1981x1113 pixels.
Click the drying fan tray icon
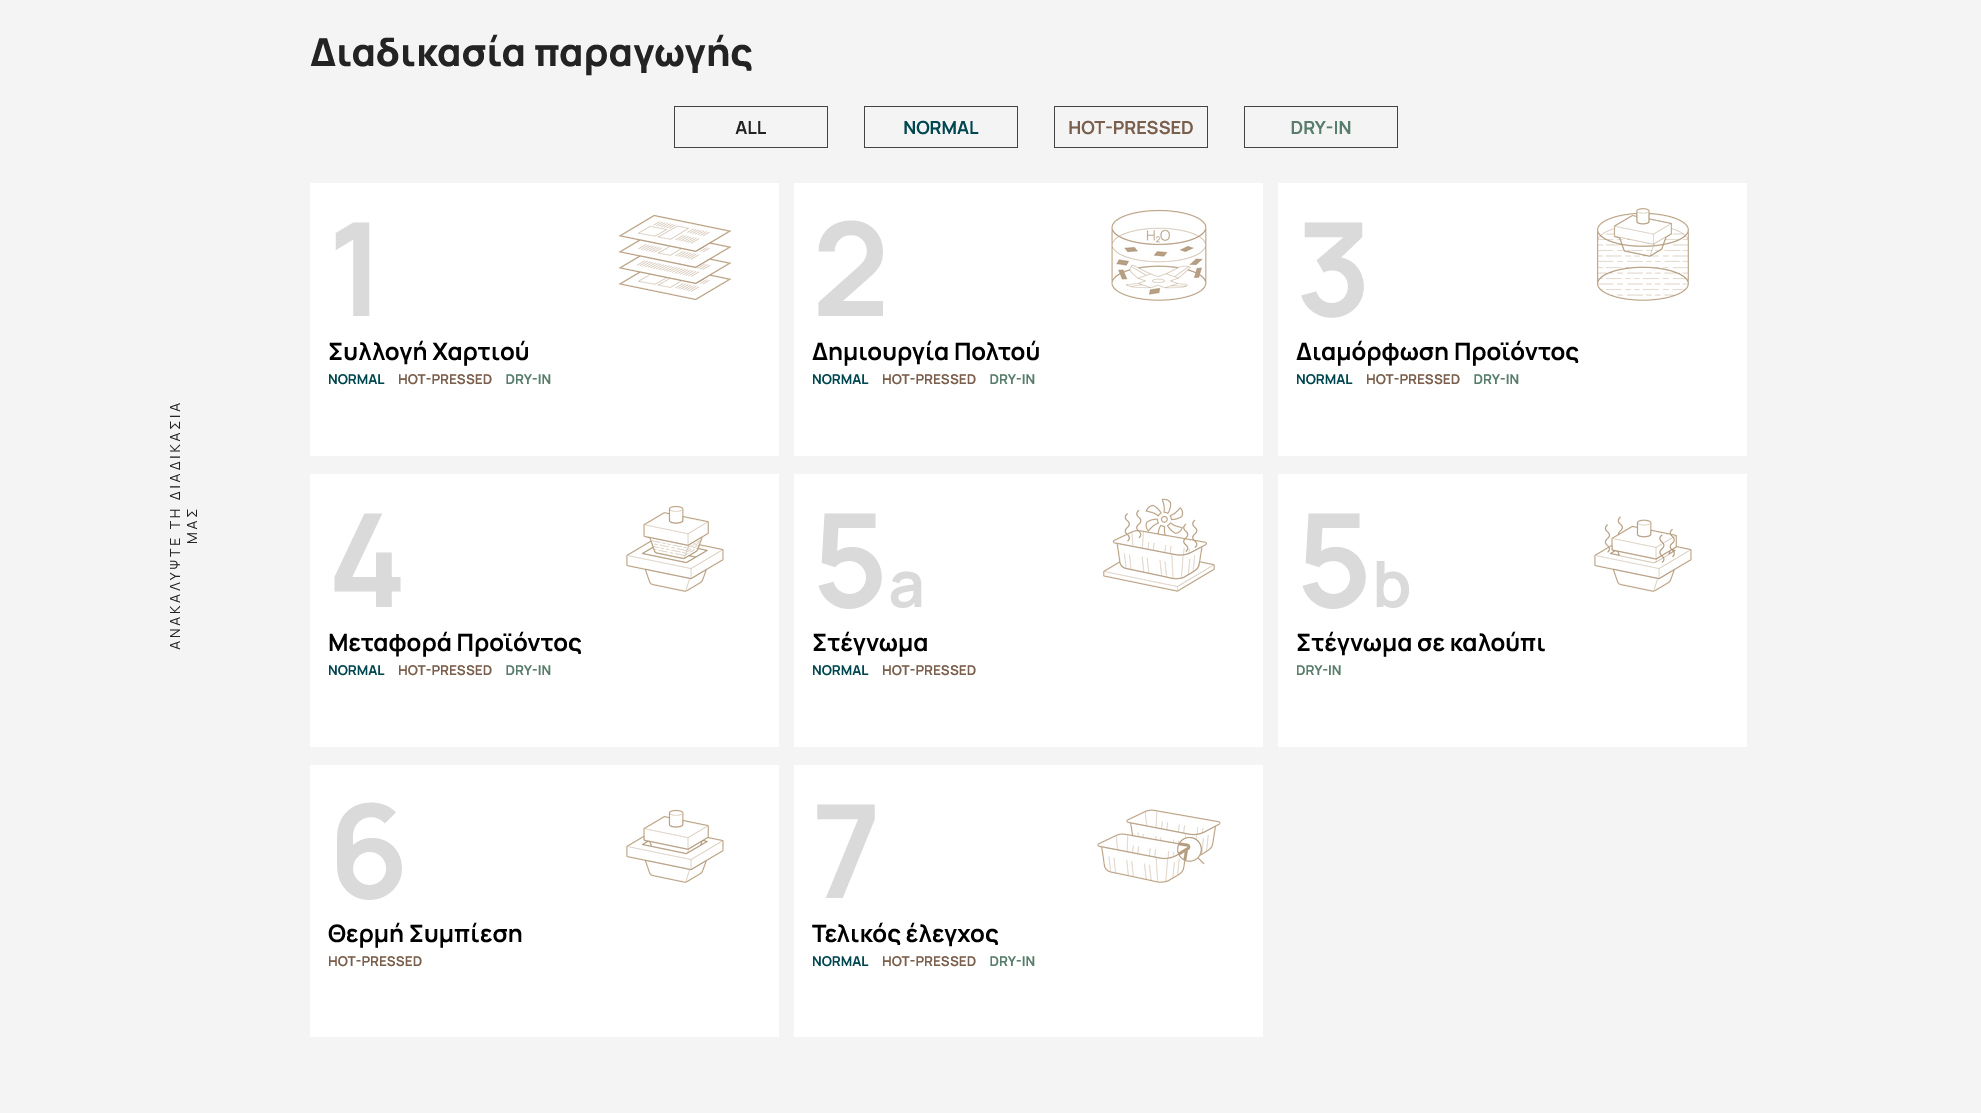tap(1159, 545)
